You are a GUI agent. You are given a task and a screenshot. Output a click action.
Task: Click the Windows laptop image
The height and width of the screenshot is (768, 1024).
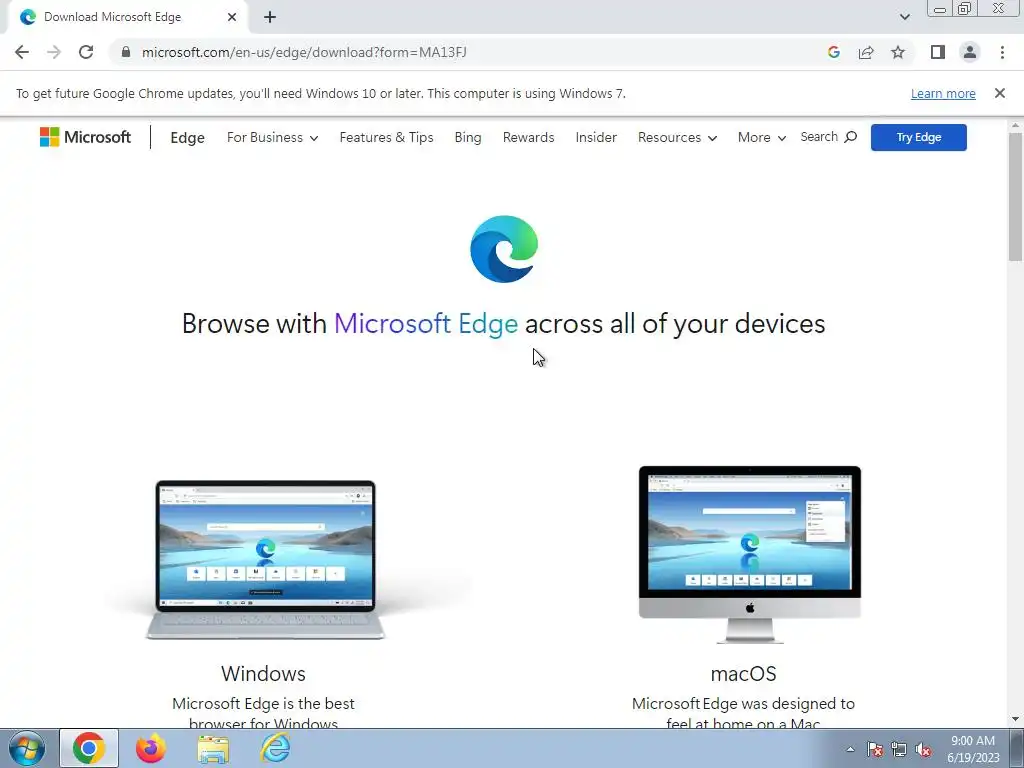264,559
